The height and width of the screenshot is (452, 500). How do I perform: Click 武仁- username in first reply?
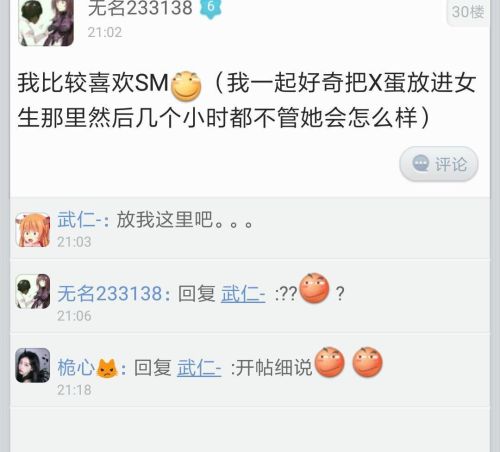tap(79, 220)
